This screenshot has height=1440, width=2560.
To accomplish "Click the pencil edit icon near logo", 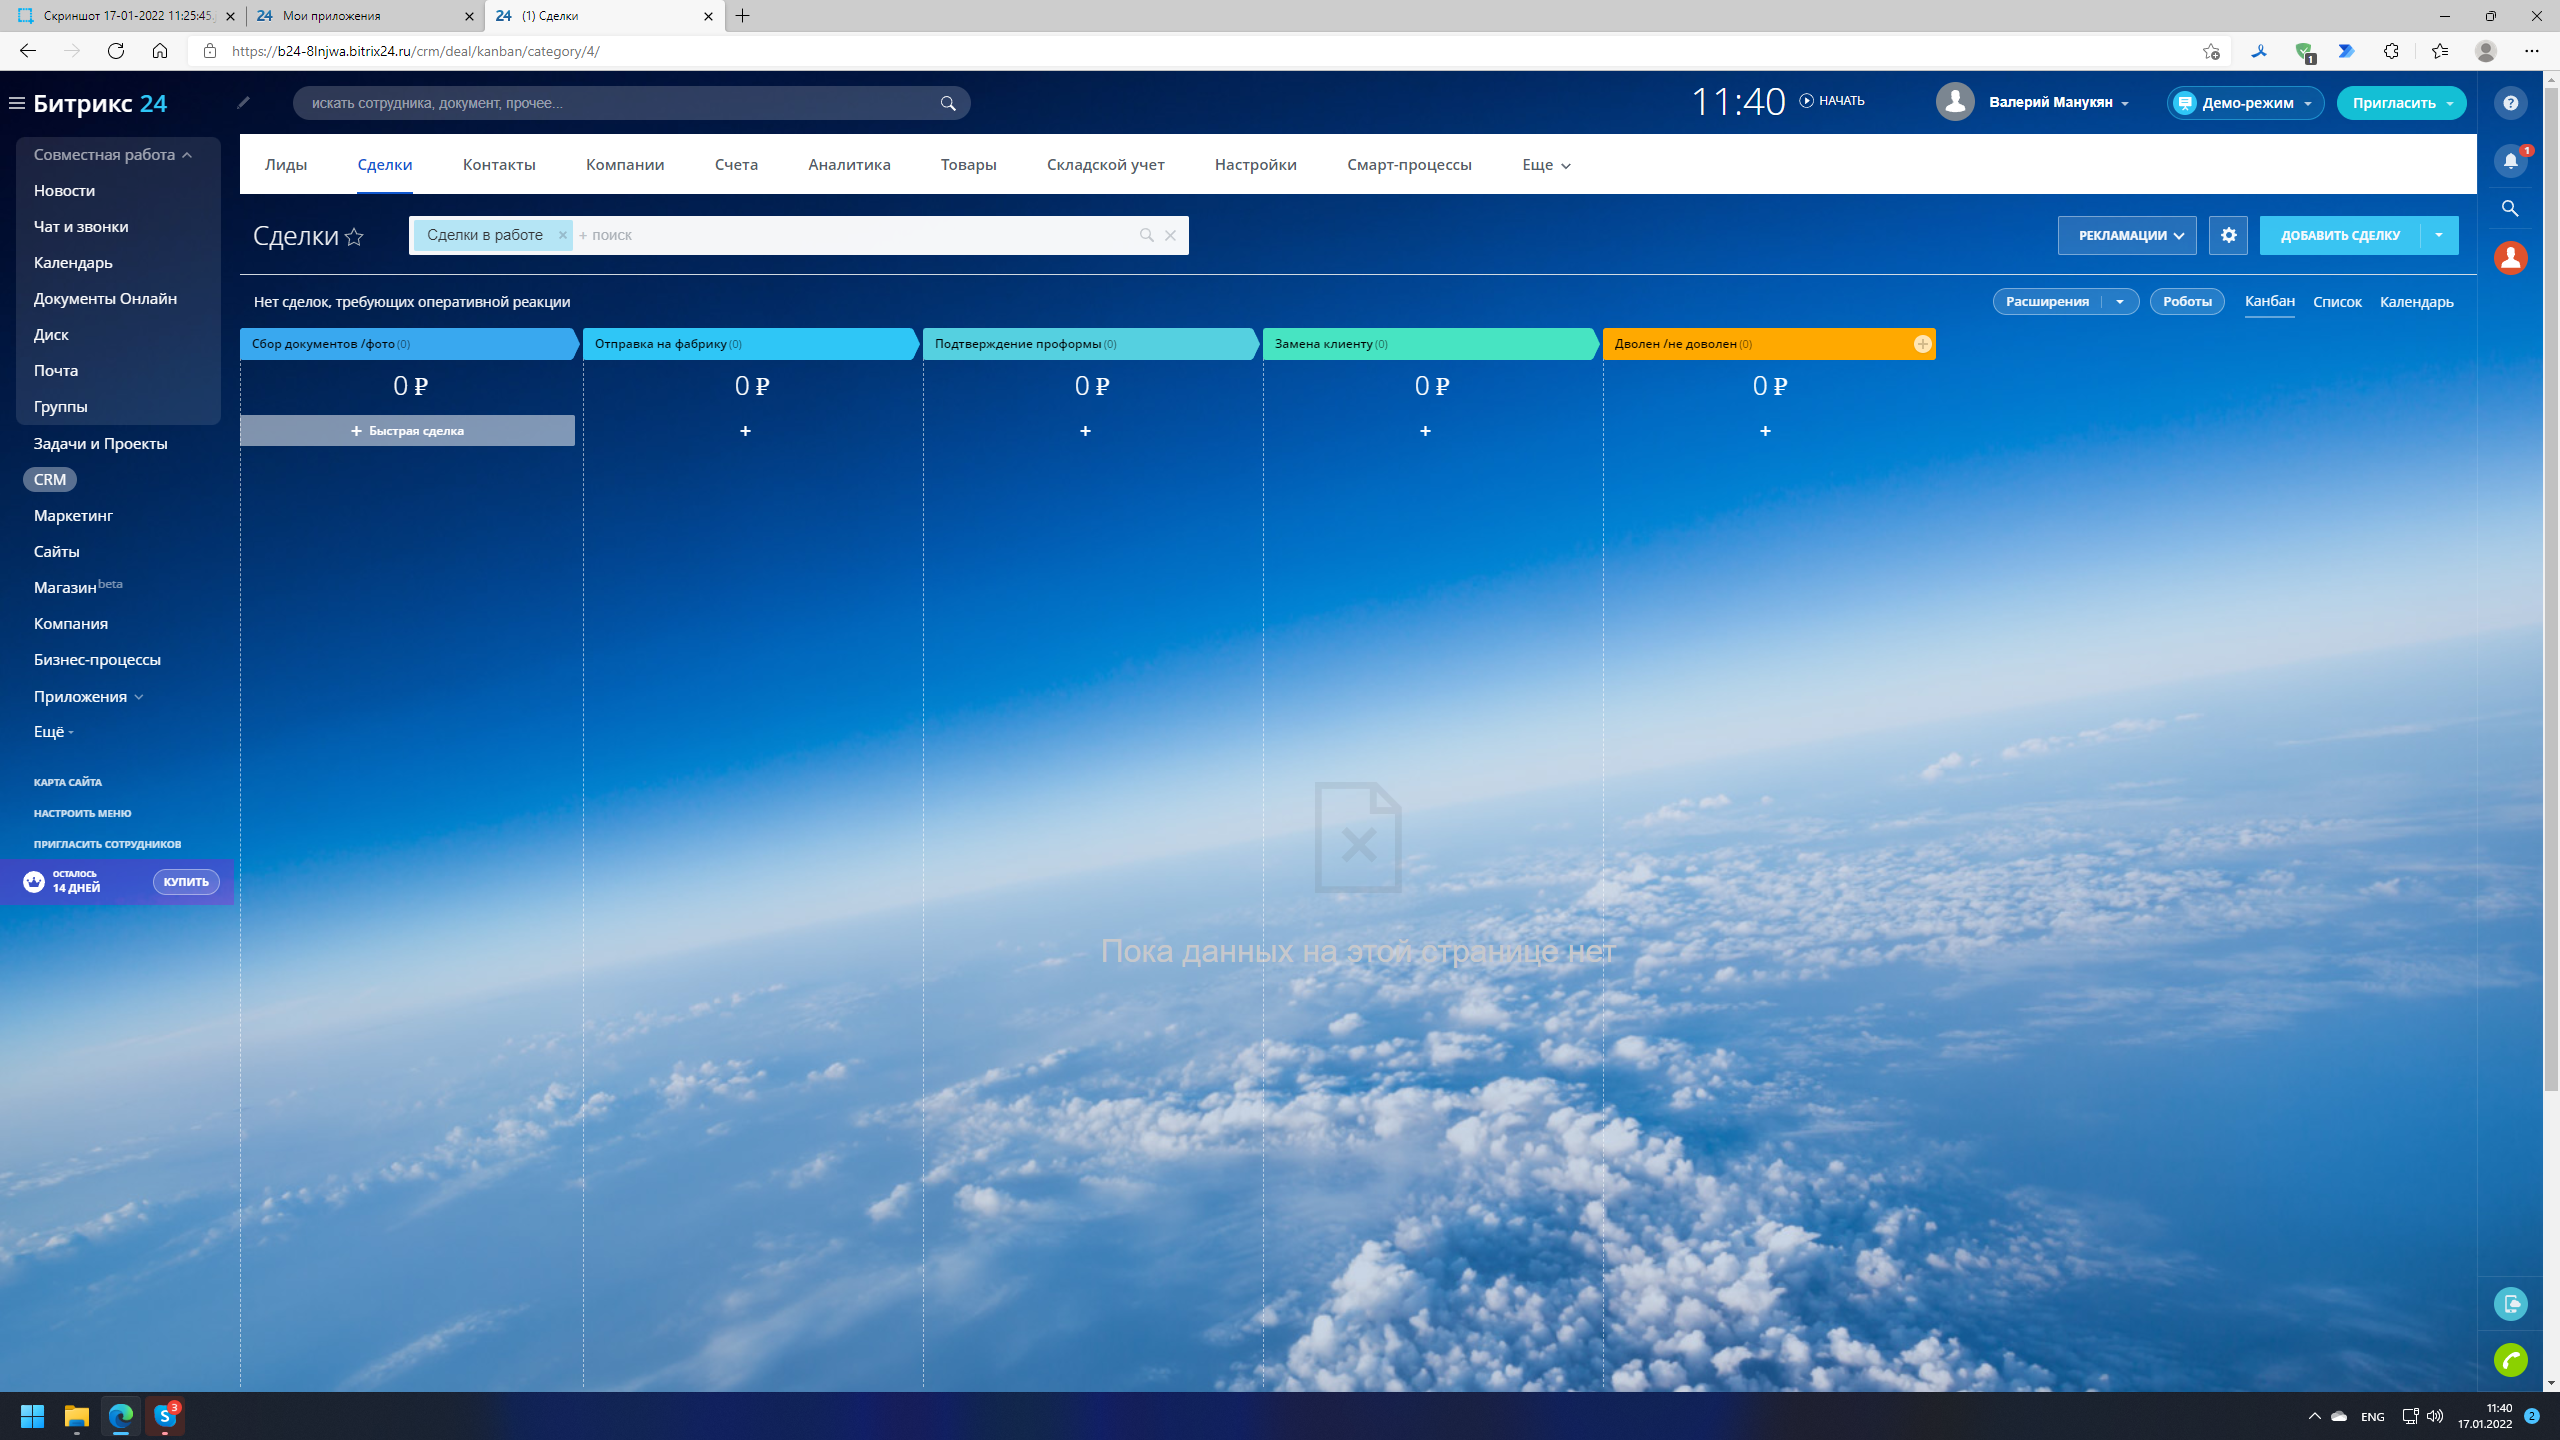I will [x=243, y=102].
